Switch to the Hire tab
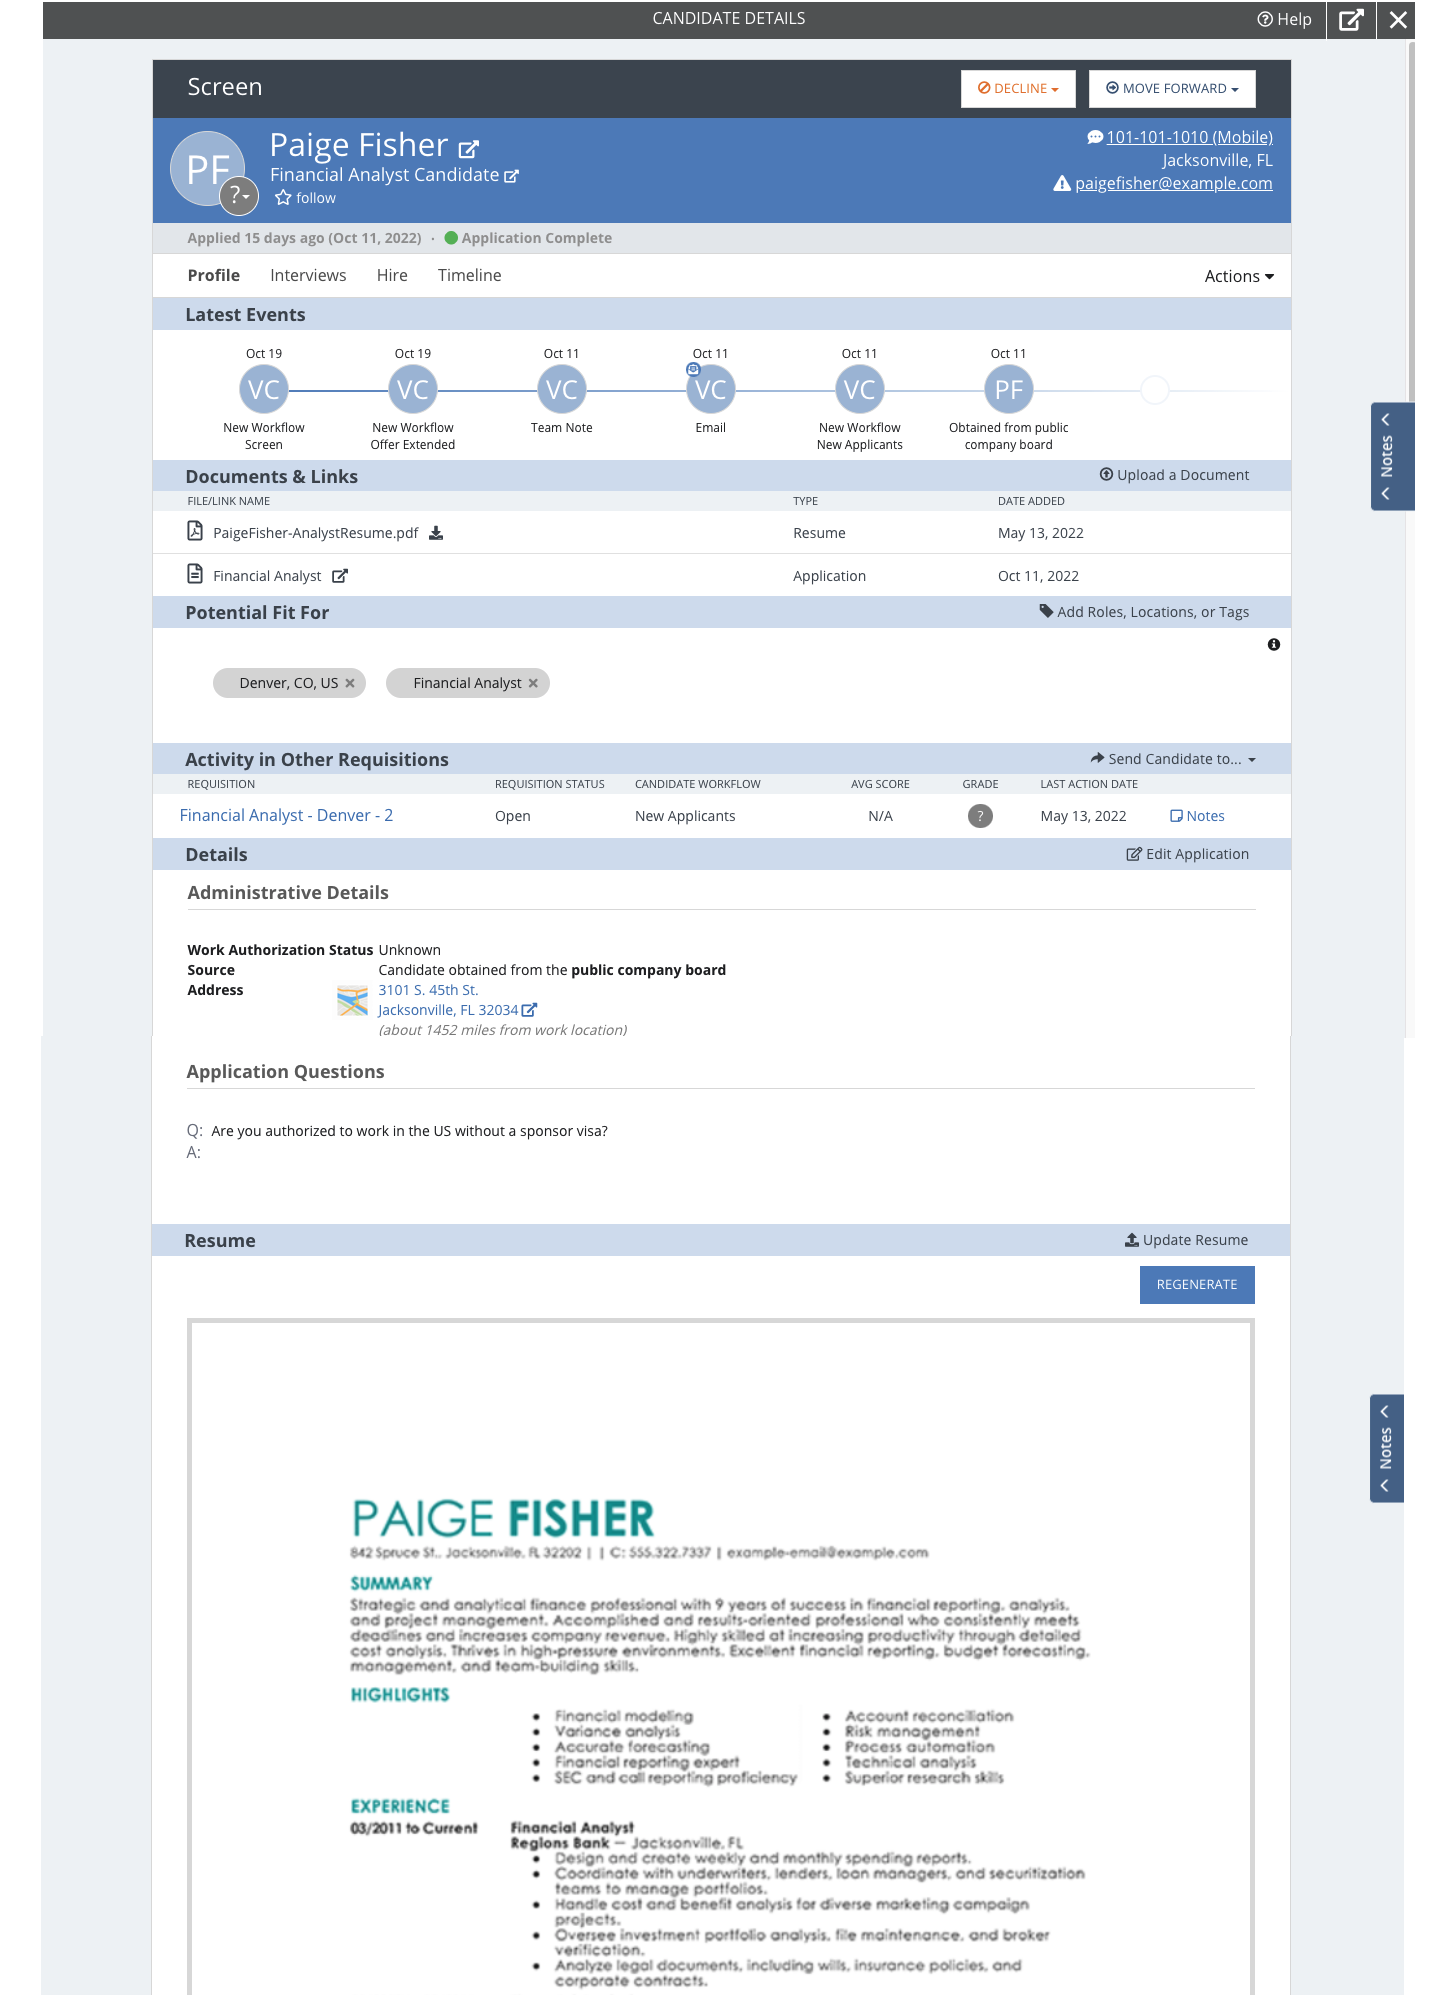 click(x=392, y=275)
